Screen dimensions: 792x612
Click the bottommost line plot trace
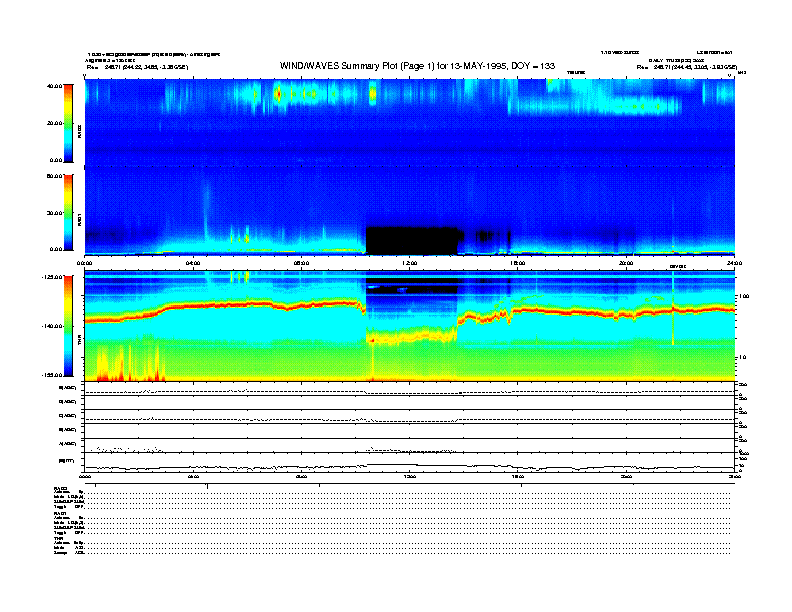[x=410, y=467]
